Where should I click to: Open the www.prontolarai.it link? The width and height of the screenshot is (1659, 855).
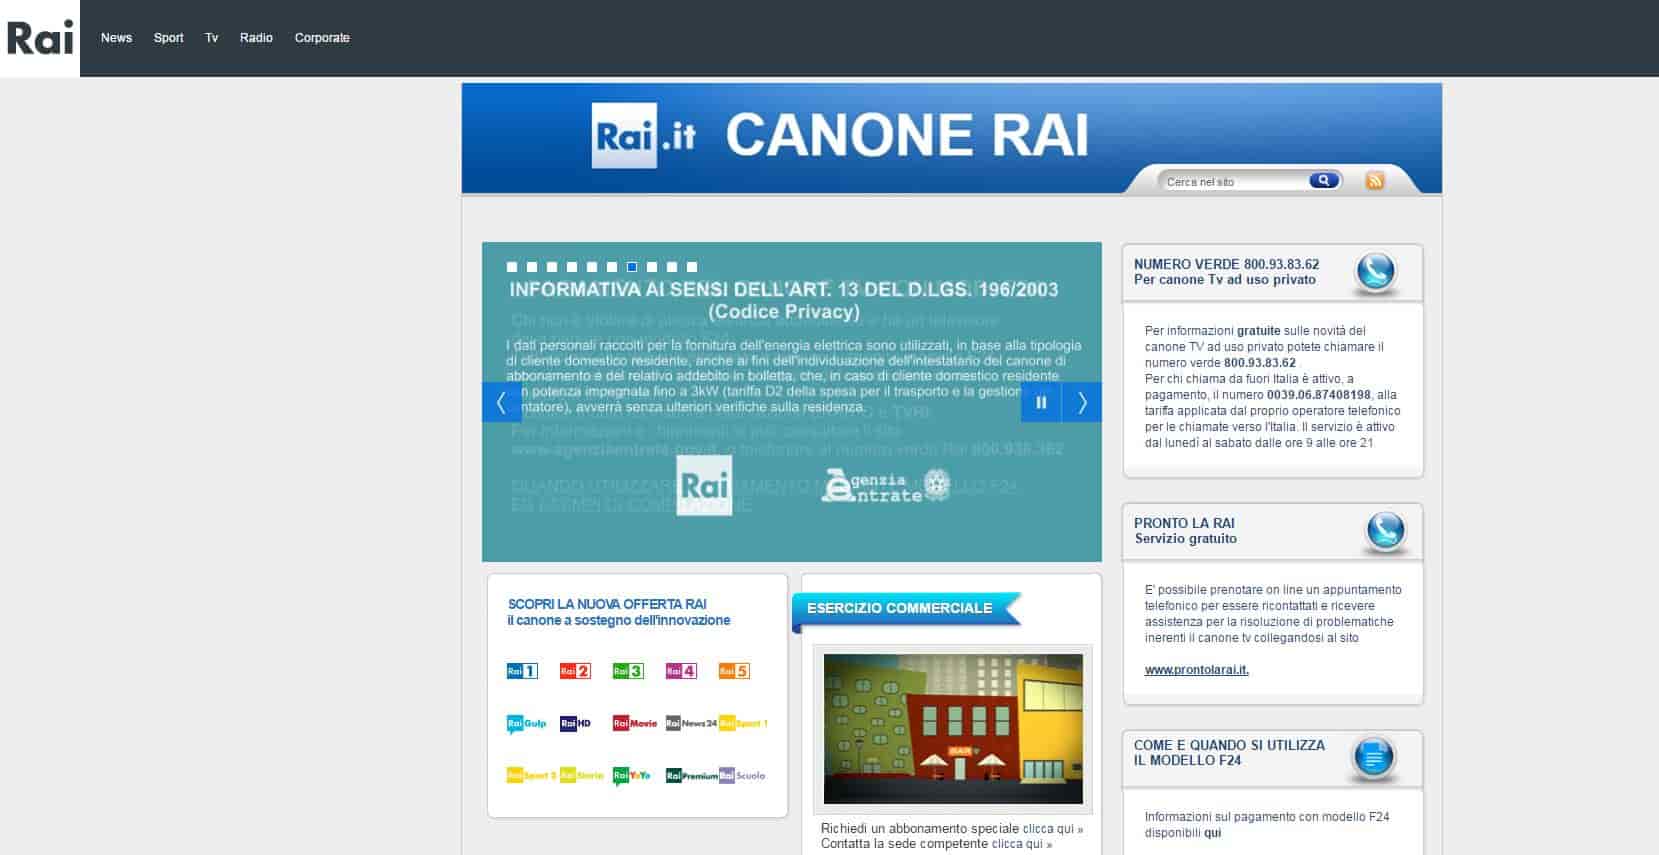coord(1196,670)
